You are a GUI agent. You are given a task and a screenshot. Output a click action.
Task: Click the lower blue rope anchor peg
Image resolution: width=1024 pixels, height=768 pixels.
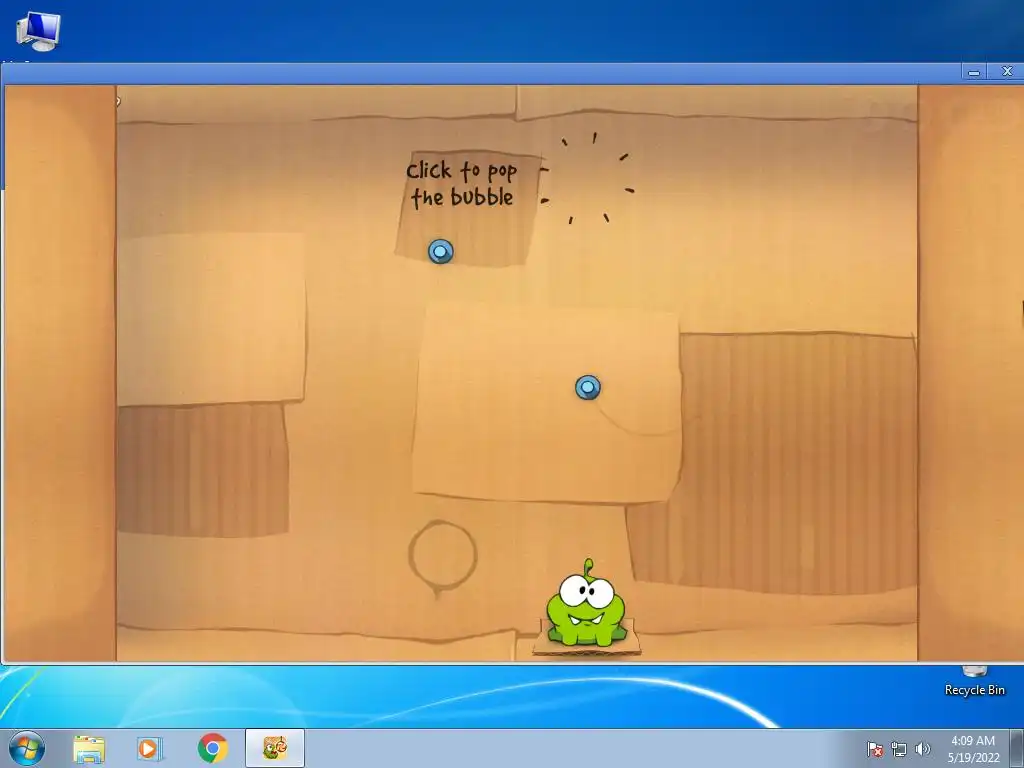[x=588, y=388]
